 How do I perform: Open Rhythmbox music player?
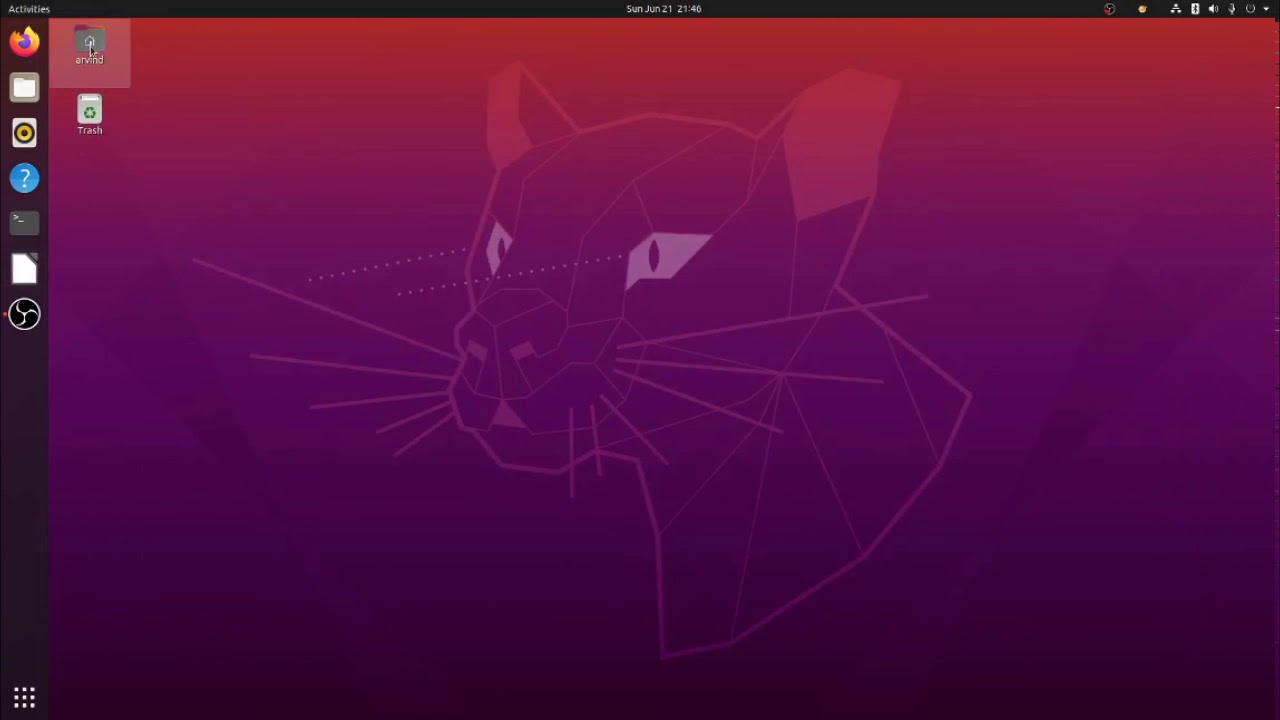[24, 133]
